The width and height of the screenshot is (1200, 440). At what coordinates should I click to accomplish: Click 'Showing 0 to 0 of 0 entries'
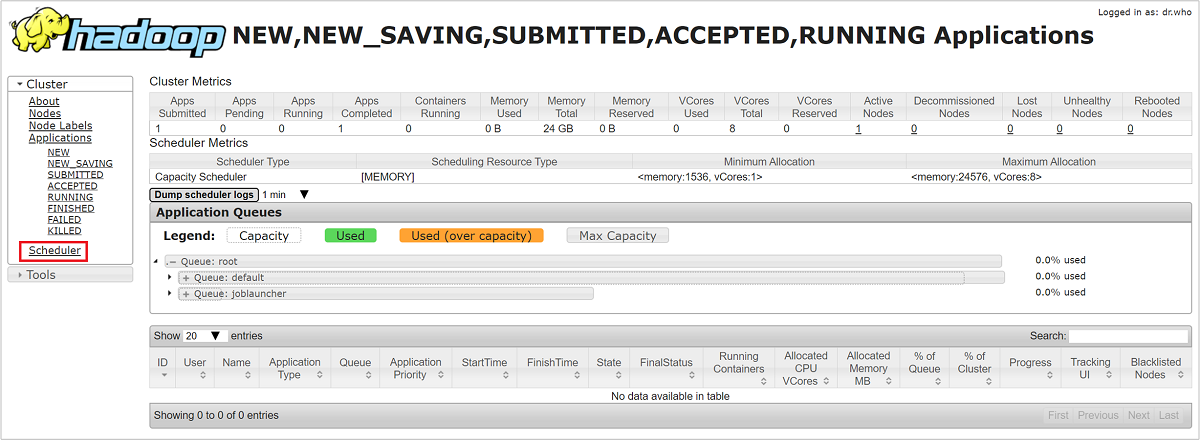coord(217,415)
